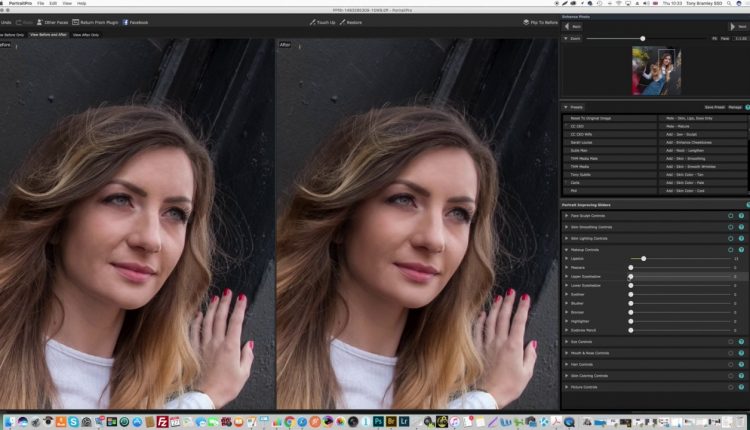Click the Lipstick slider handle
750x430 pixels.
644,258
